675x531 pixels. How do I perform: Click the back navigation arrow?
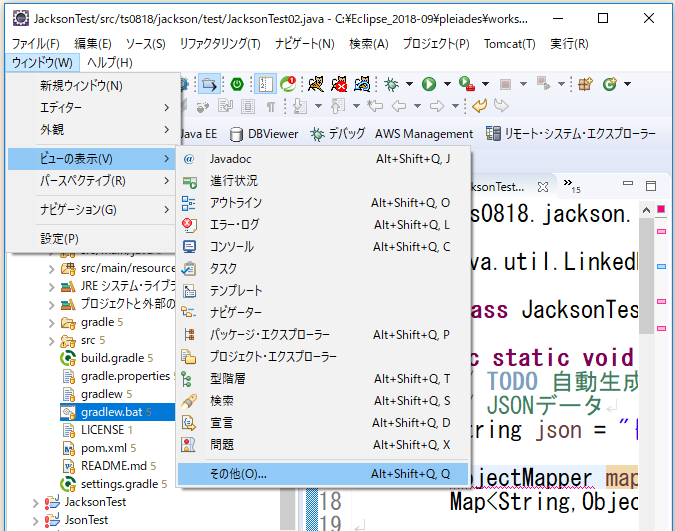pyautogui.click(x=399, y=106)
